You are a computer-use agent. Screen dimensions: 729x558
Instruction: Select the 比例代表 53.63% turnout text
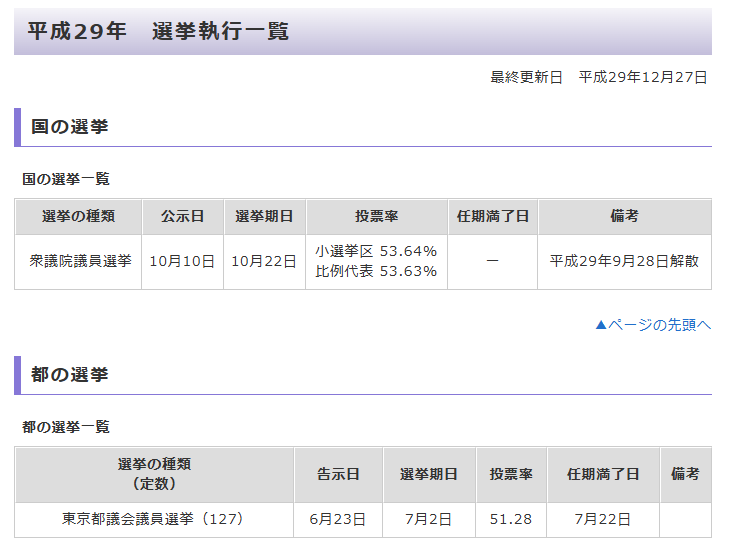click(x=376, y=271)
